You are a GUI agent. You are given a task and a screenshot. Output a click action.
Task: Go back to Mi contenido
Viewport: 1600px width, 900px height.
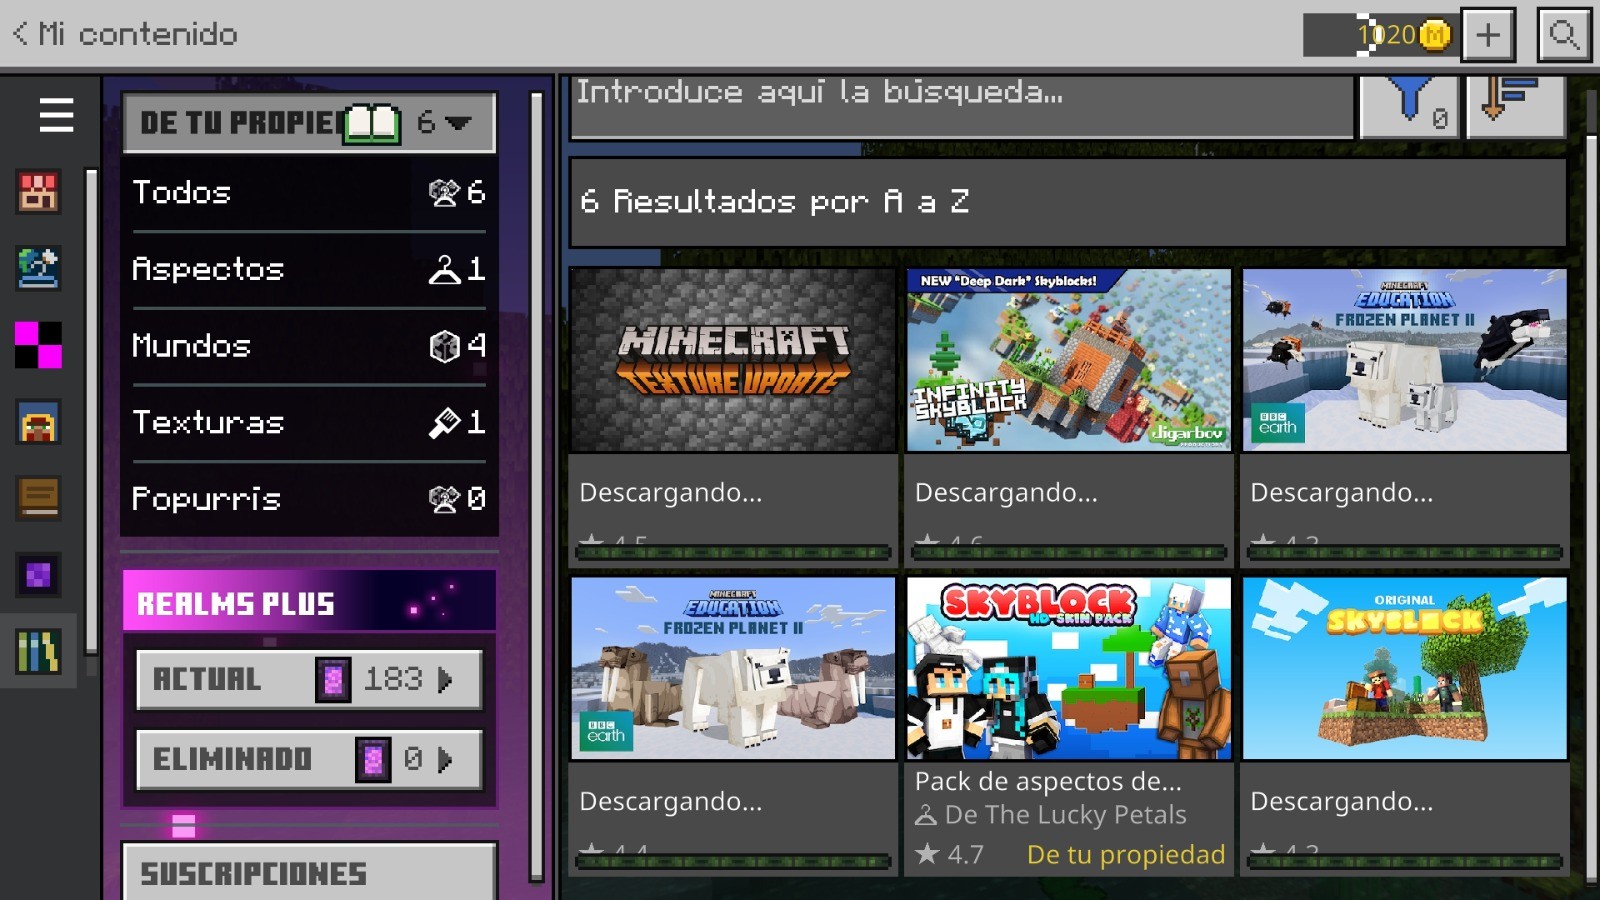pos(125,34)
